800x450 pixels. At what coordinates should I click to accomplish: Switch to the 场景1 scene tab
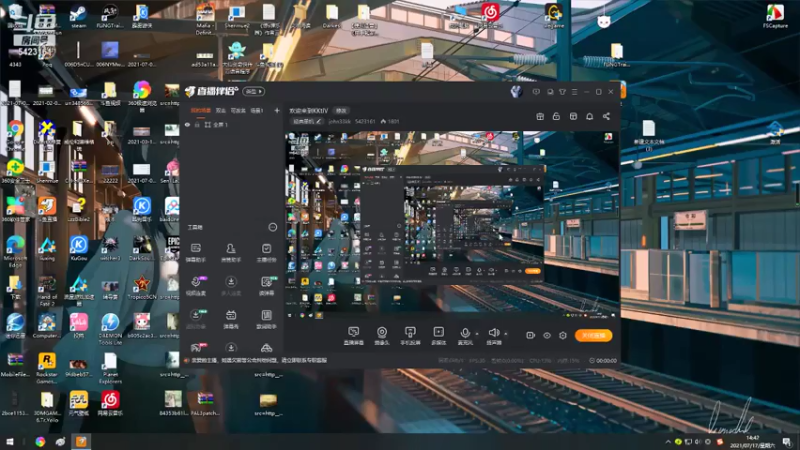point(257,110)
